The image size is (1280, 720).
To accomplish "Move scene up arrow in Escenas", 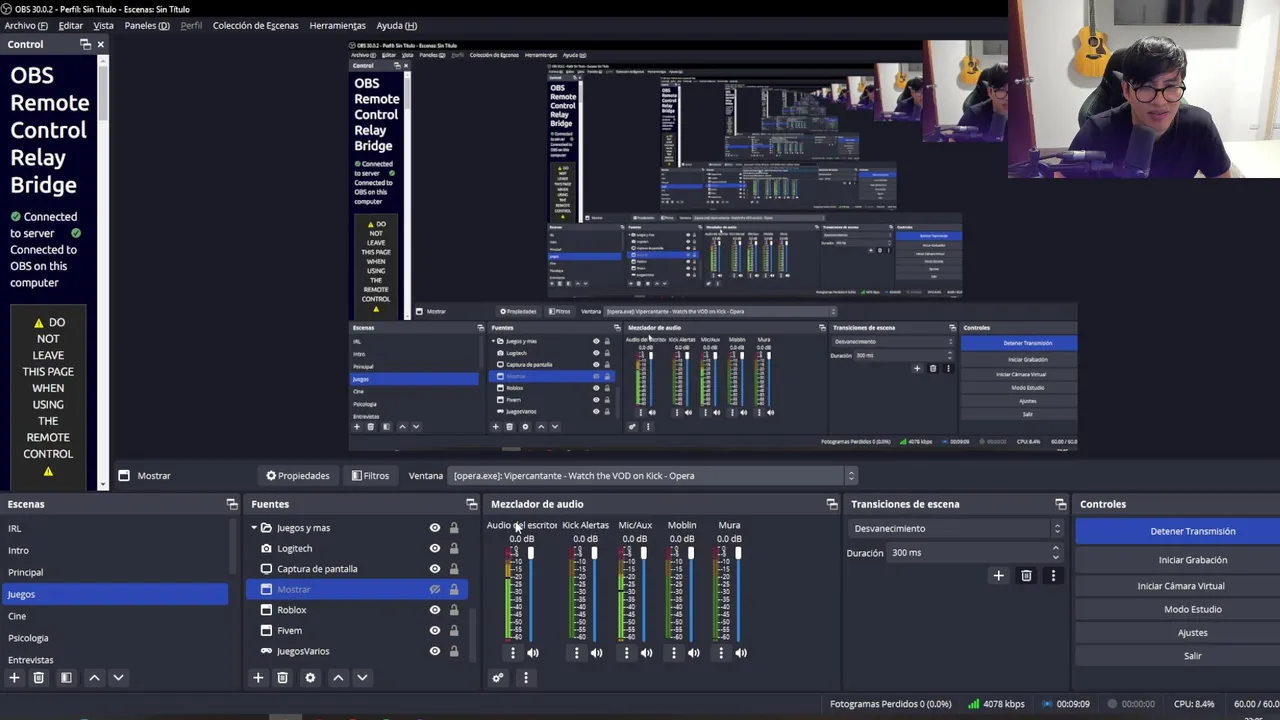I will 94,678.
